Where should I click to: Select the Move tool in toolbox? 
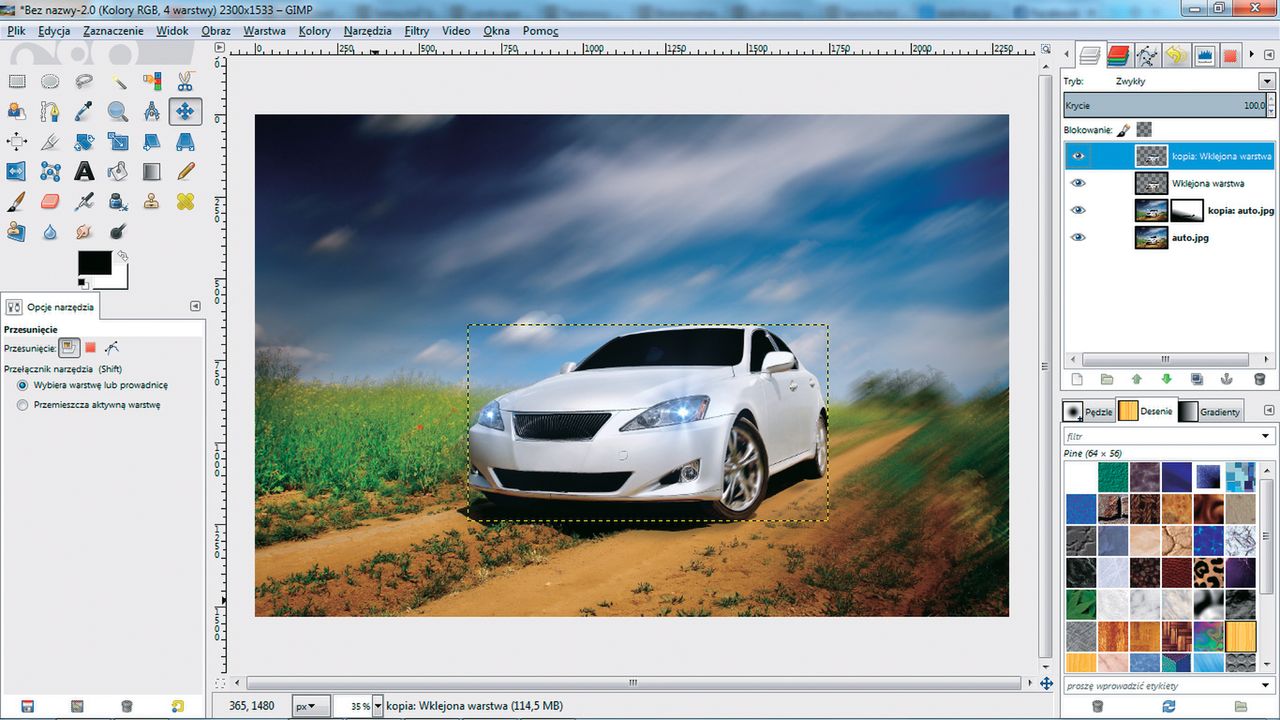pos(185,111)
